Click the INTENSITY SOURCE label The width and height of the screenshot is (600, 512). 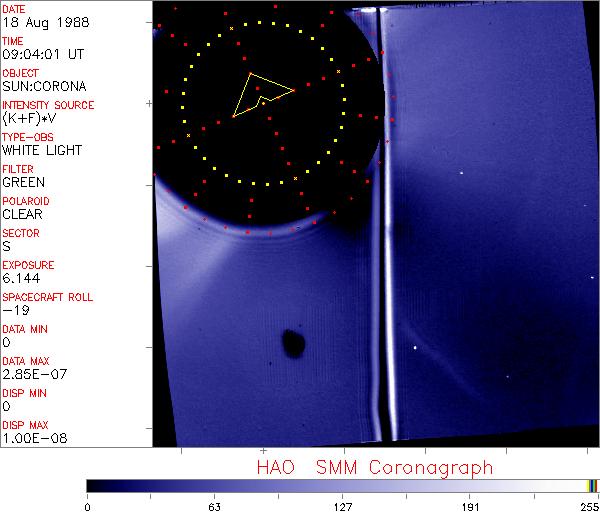pos(48,105)
